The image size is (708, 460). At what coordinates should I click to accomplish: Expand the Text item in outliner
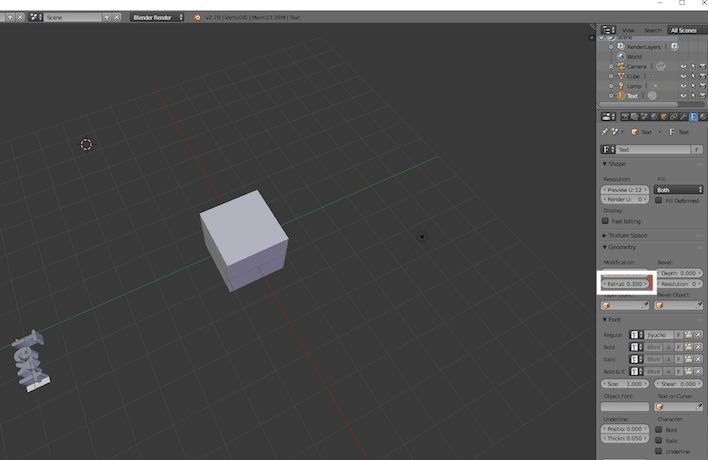coord(611,96)
